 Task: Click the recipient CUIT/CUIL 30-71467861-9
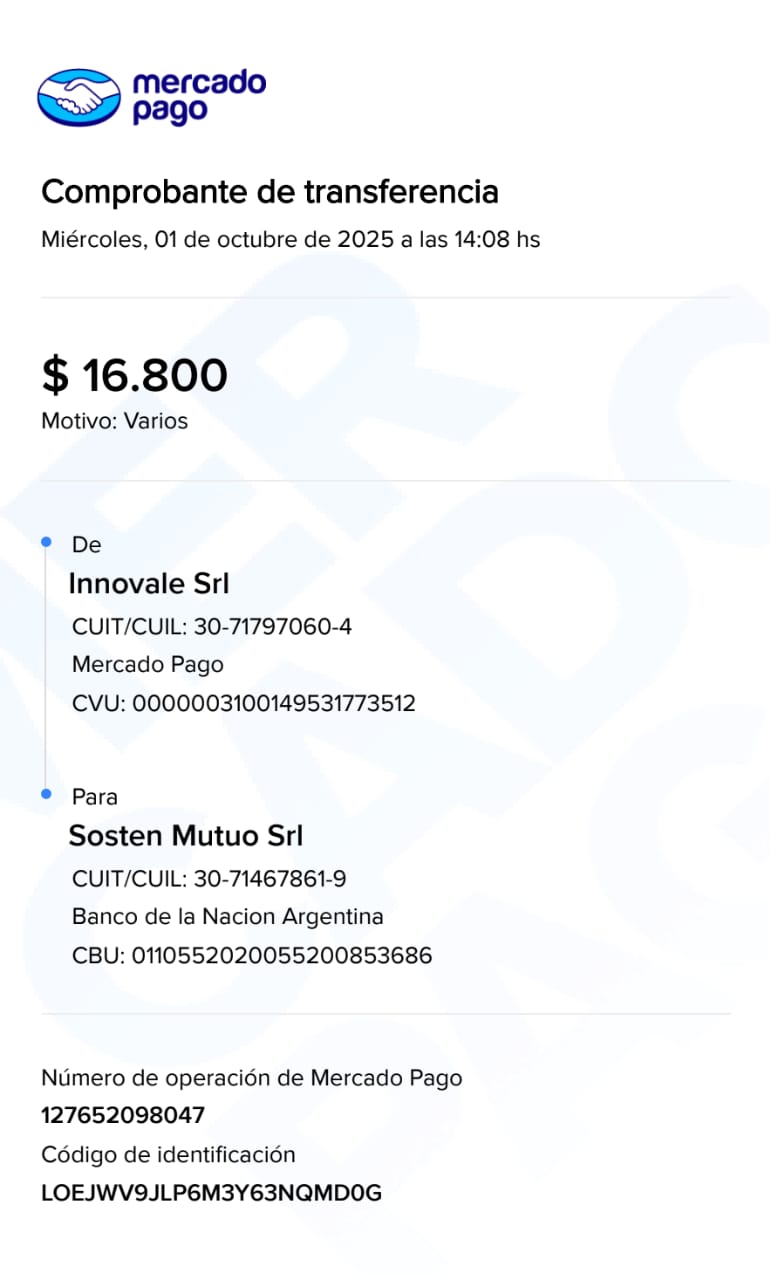209,879
